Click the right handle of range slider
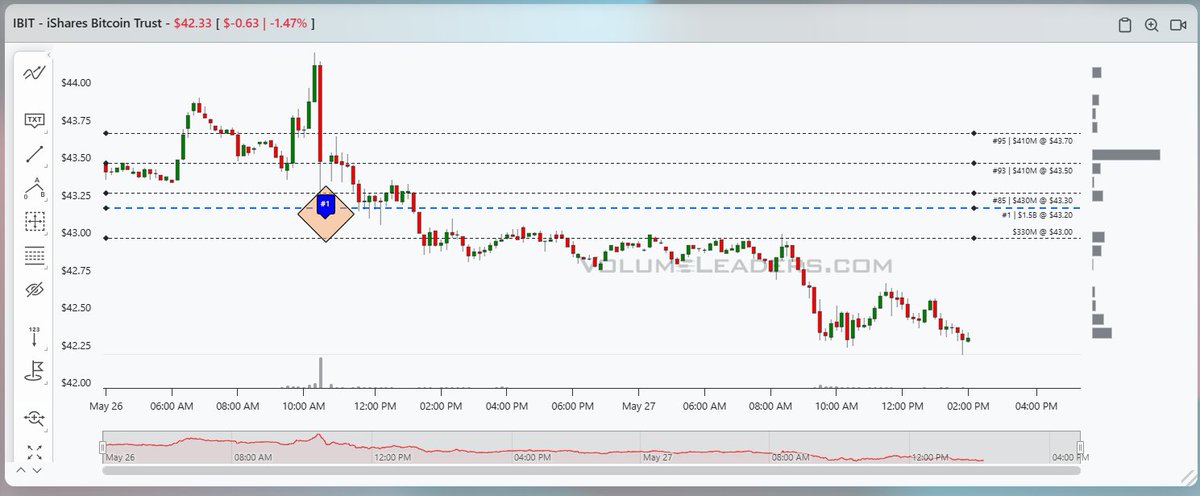 click(1080, 446)
